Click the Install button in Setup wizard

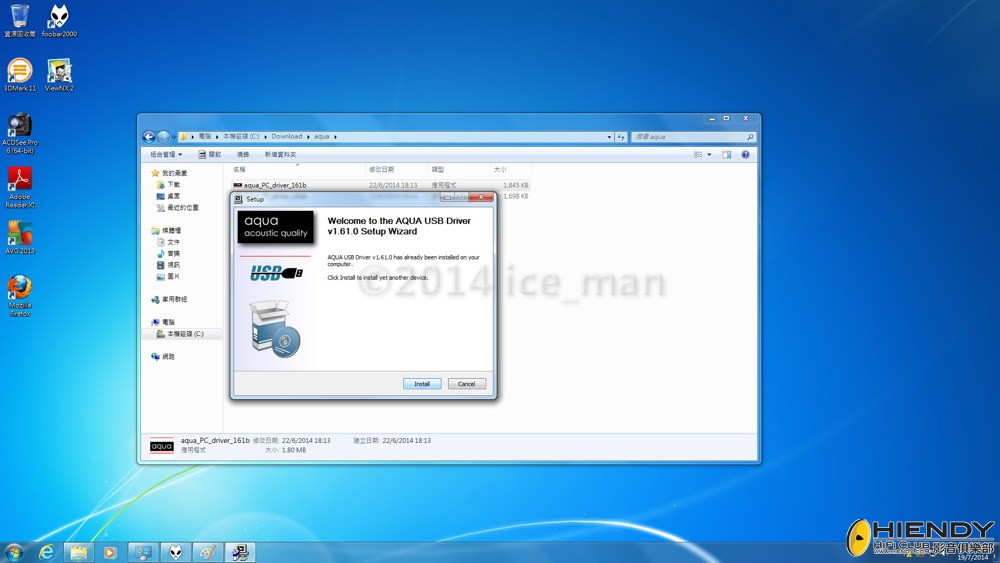pos(421,384)
